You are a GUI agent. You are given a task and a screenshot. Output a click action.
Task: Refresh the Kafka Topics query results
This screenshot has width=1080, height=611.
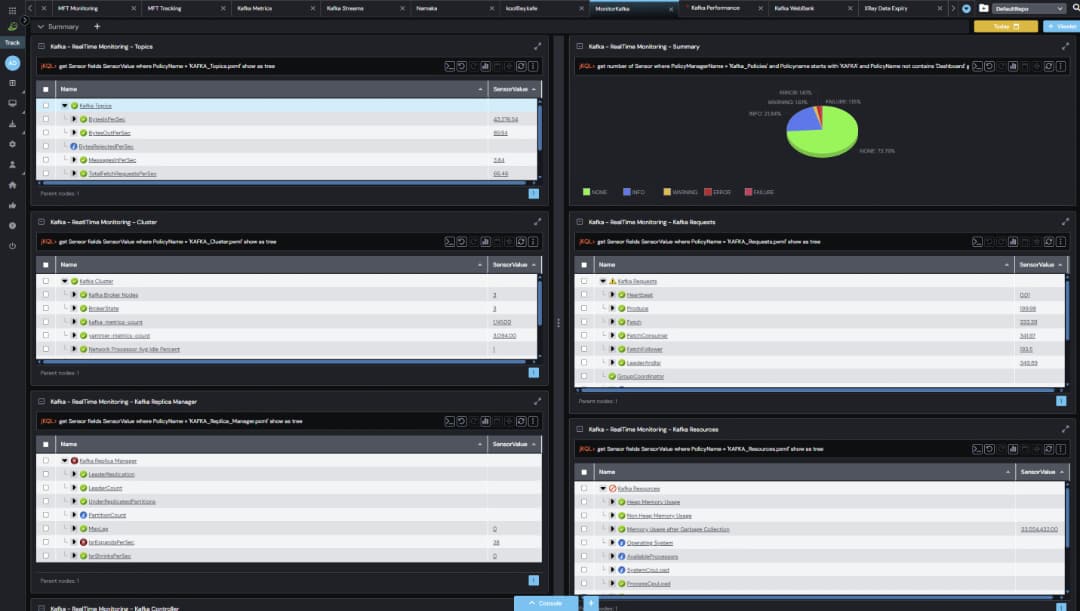[461, 66]
